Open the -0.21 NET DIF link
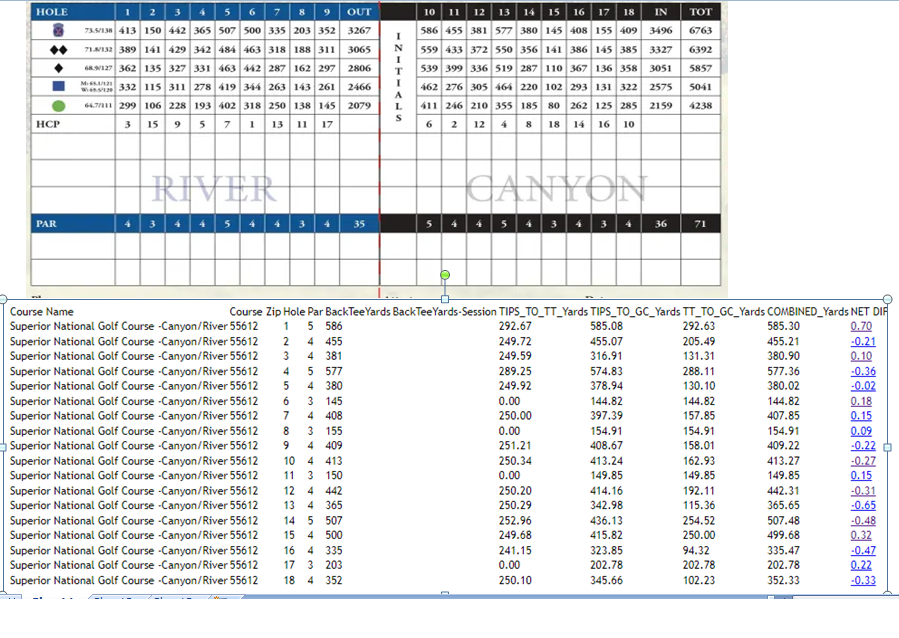The height and width of the screenshot is (638, 899). (x=863, y=341)
